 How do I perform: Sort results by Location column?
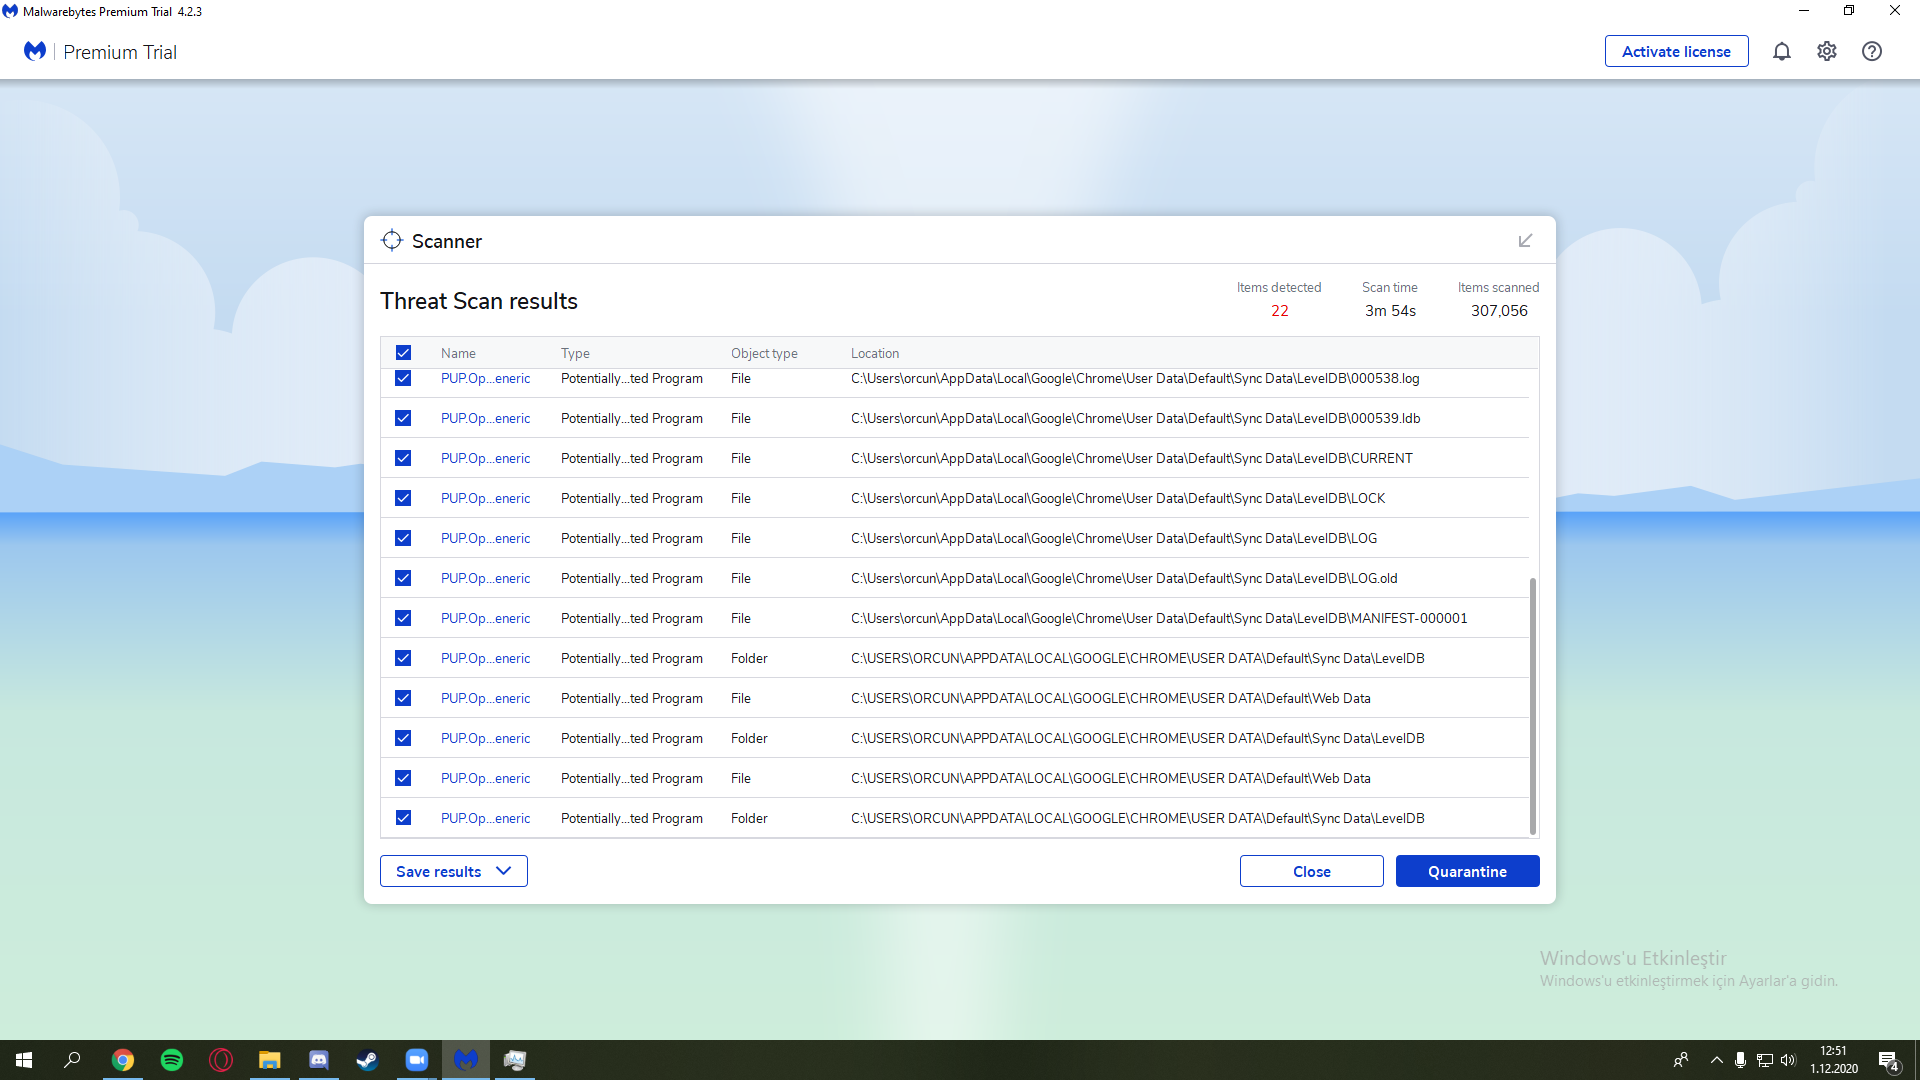[x=874, y=353]
